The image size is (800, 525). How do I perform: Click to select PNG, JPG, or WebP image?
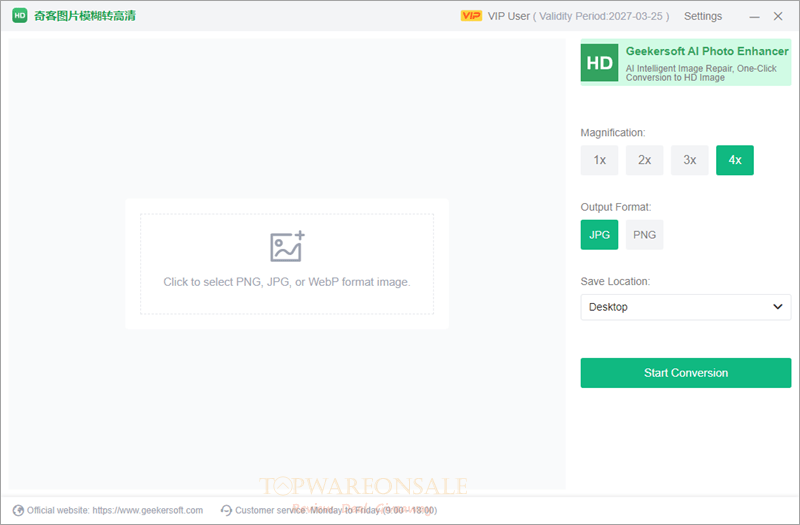point(287,264)
